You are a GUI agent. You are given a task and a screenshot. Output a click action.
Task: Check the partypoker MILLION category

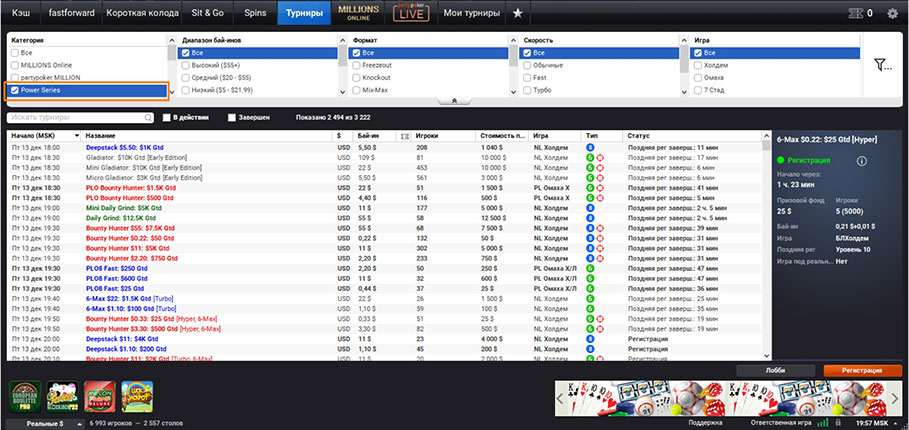pyautogui.click(x=15, y=78)
